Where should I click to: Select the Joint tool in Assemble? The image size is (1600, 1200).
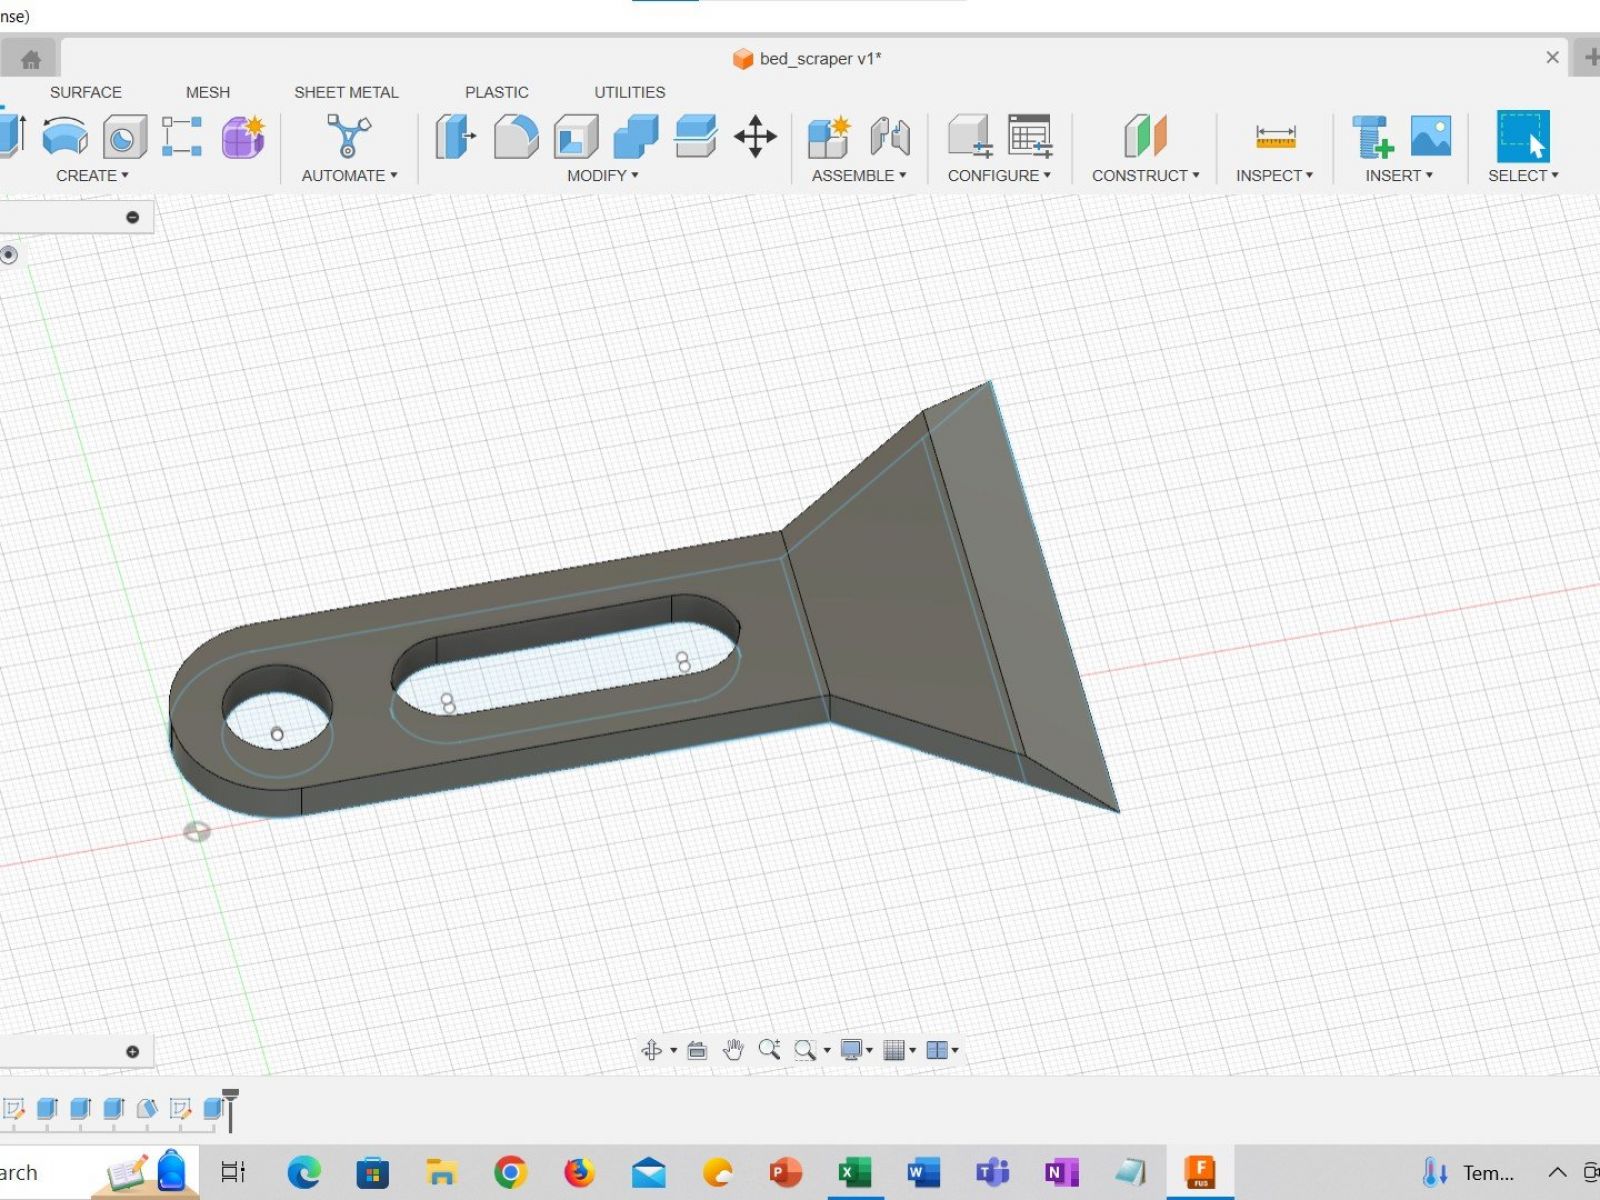click(x=889, y=137)
